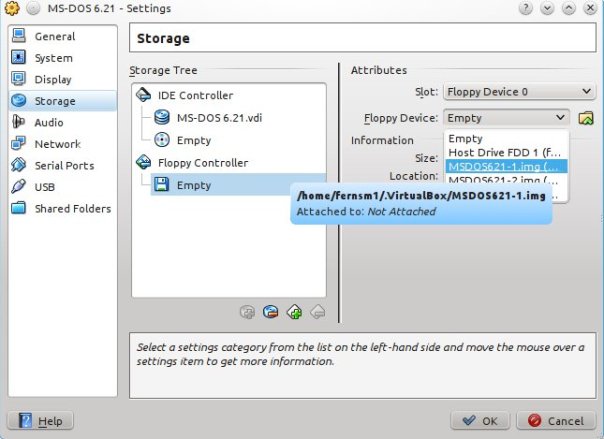Click the round button beside title bar gear

point(34,8)
